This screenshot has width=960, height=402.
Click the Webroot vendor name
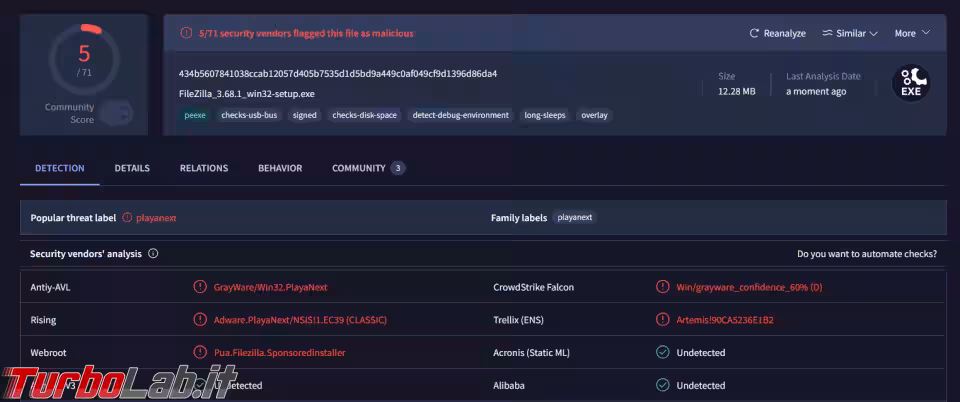48,353
